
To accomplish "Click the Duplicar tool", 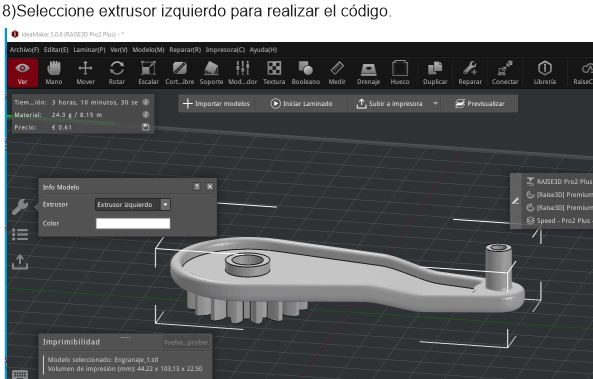I will 435,73.
